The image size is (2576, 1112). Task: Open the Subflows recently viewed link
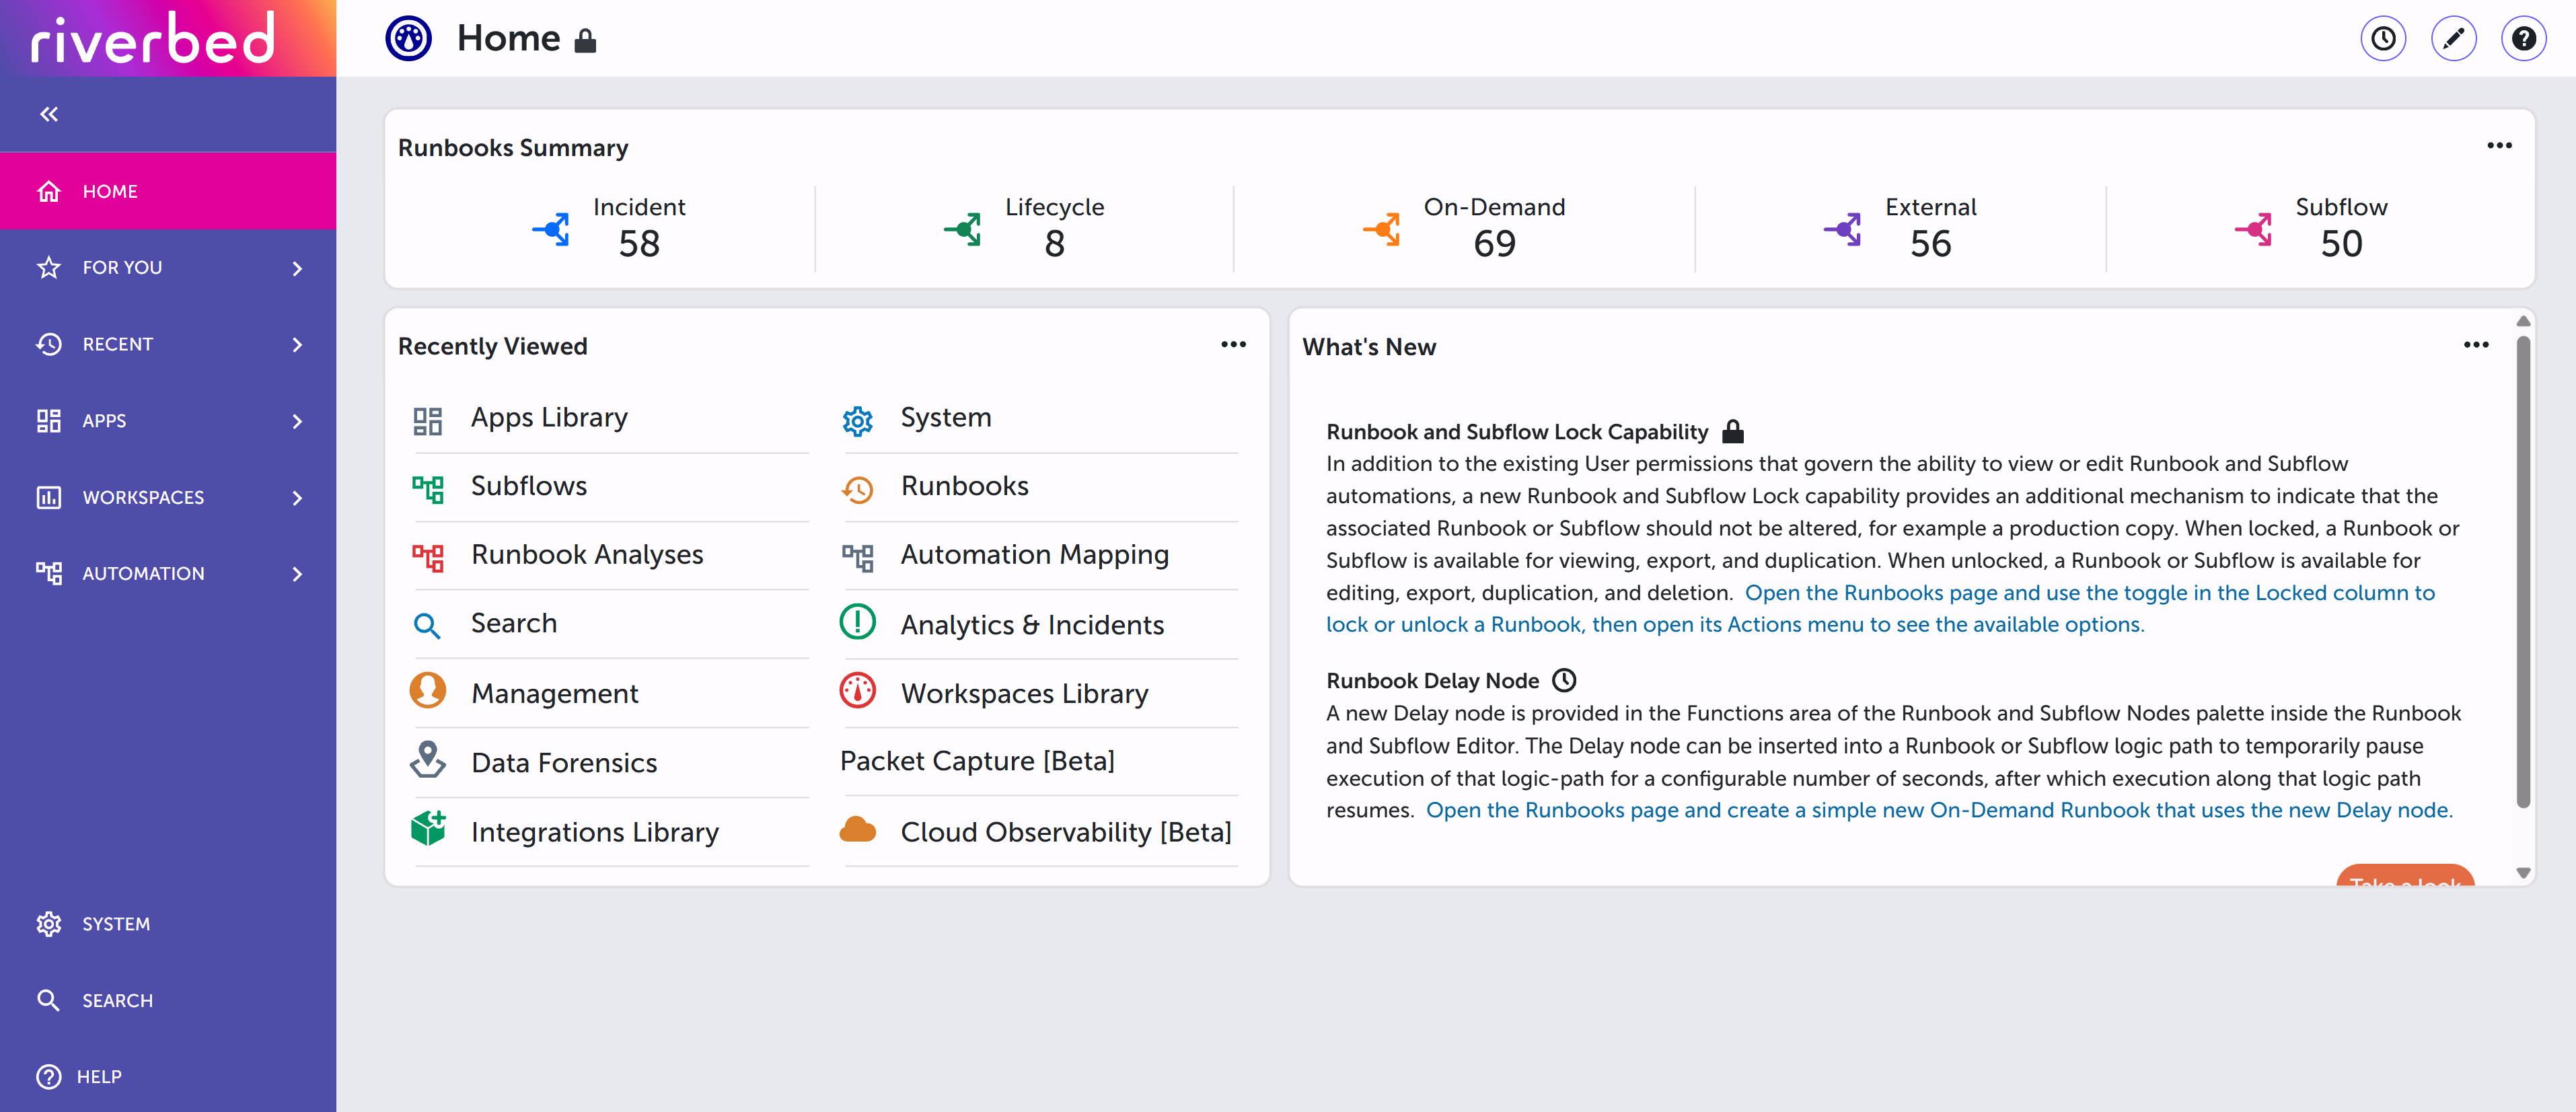coord(529,486)
